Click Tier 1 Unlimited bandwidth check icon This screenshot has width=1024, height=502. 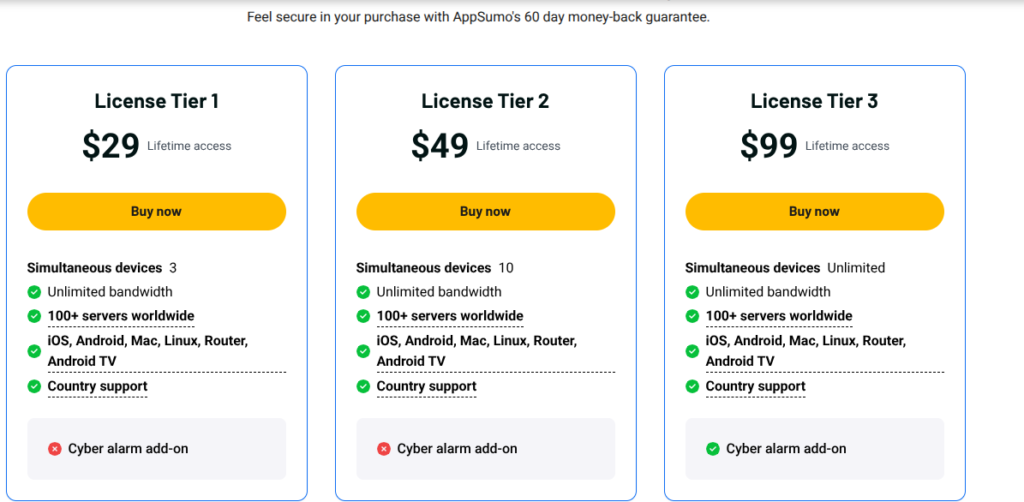click(35, 292)
